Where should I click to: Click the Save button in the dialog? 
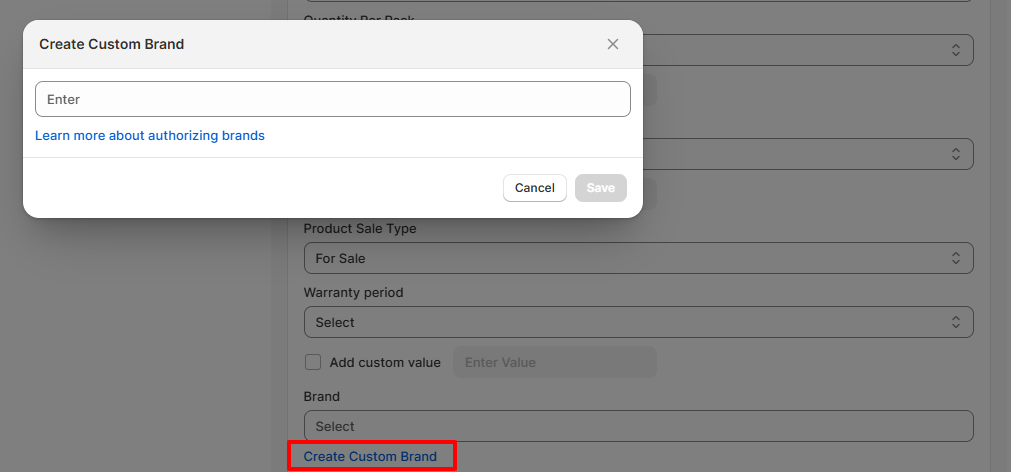pos(601,188)
